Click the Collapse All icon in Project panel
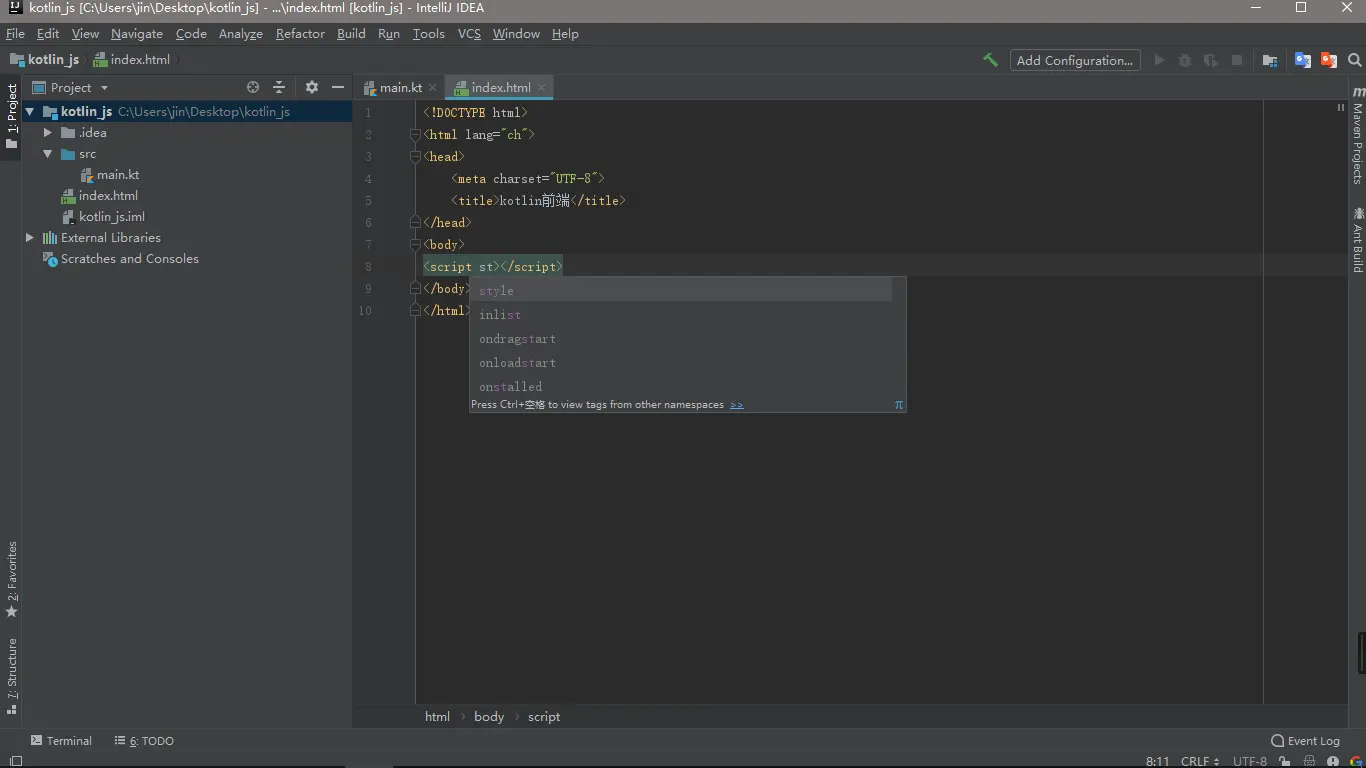The height and width of the screenshot is (768, 1366). [279, 87]
